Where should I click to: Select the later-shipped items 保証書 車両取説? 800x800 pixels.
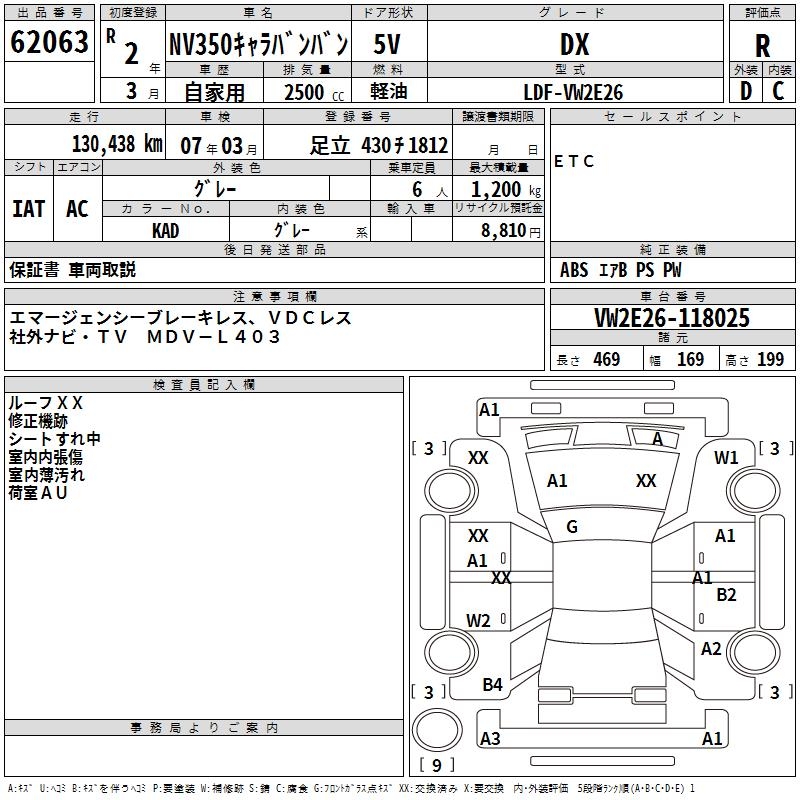[x=72, y=270]
